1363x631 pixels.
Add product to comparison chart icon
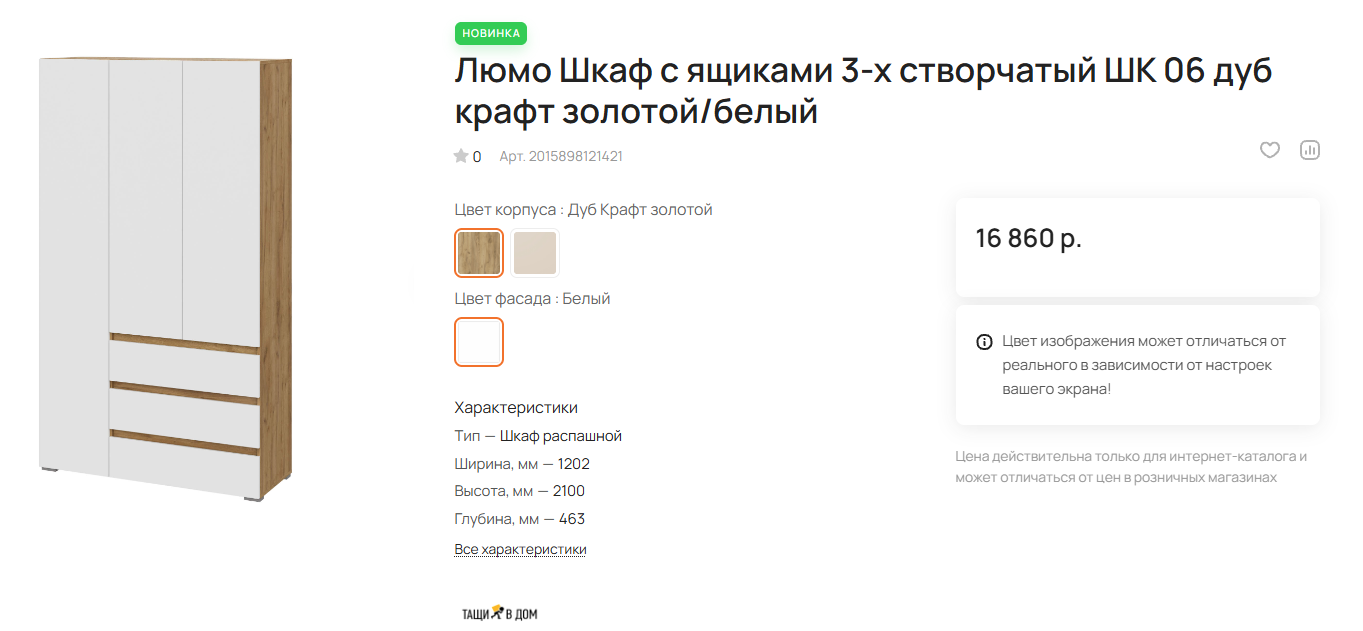[x=1309, y=150]
